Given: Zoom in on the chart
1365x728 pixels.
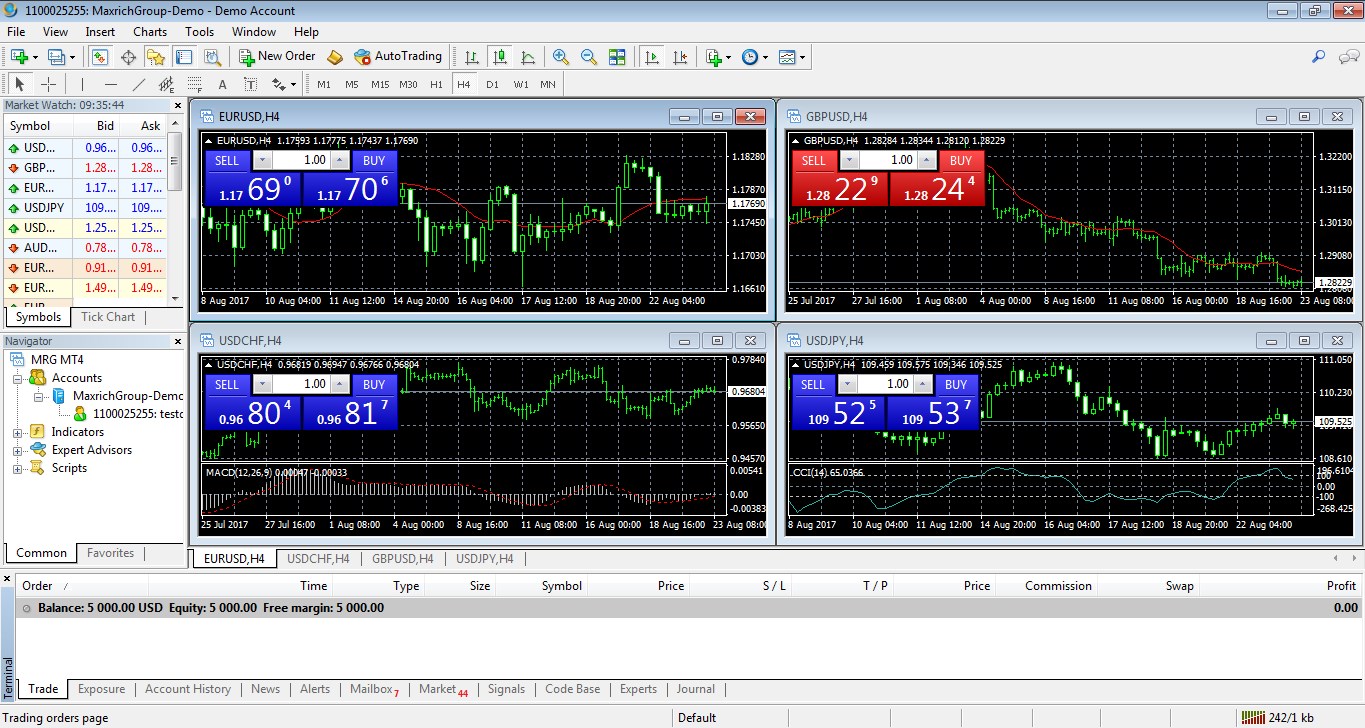Looking at the screenshot, I should (x=561, y=57).
